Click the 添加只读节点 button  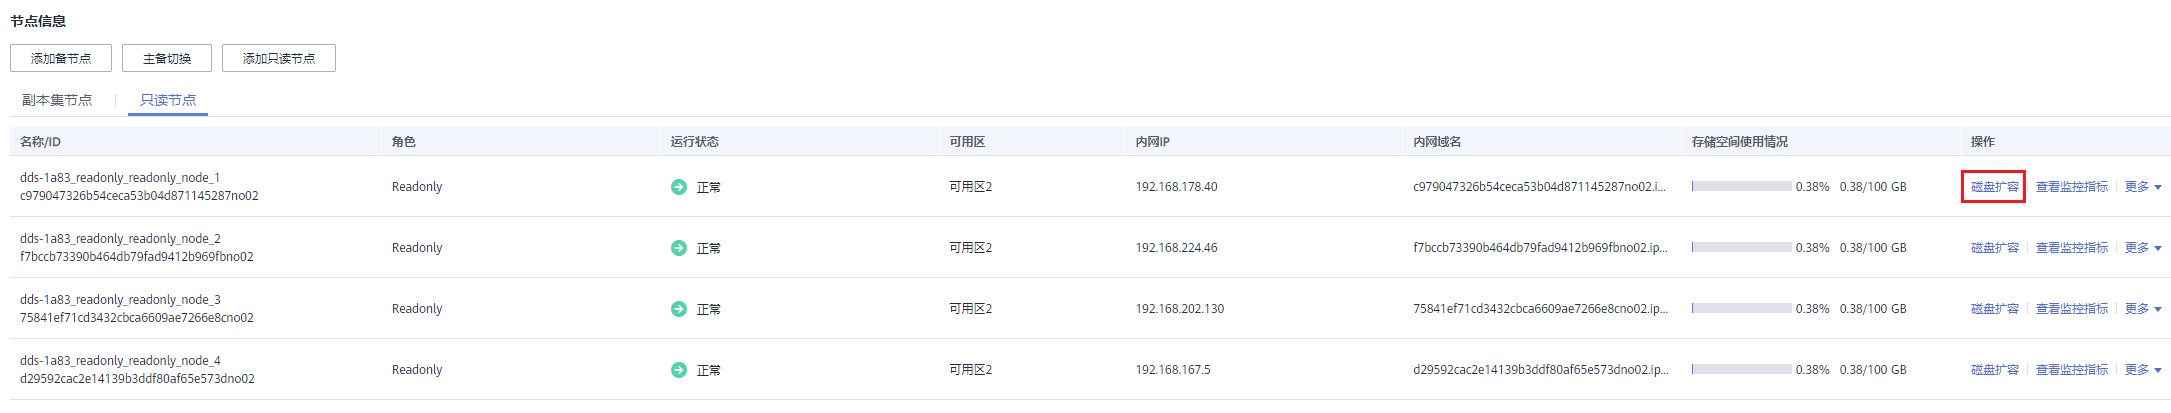click(x=279, y=59)
